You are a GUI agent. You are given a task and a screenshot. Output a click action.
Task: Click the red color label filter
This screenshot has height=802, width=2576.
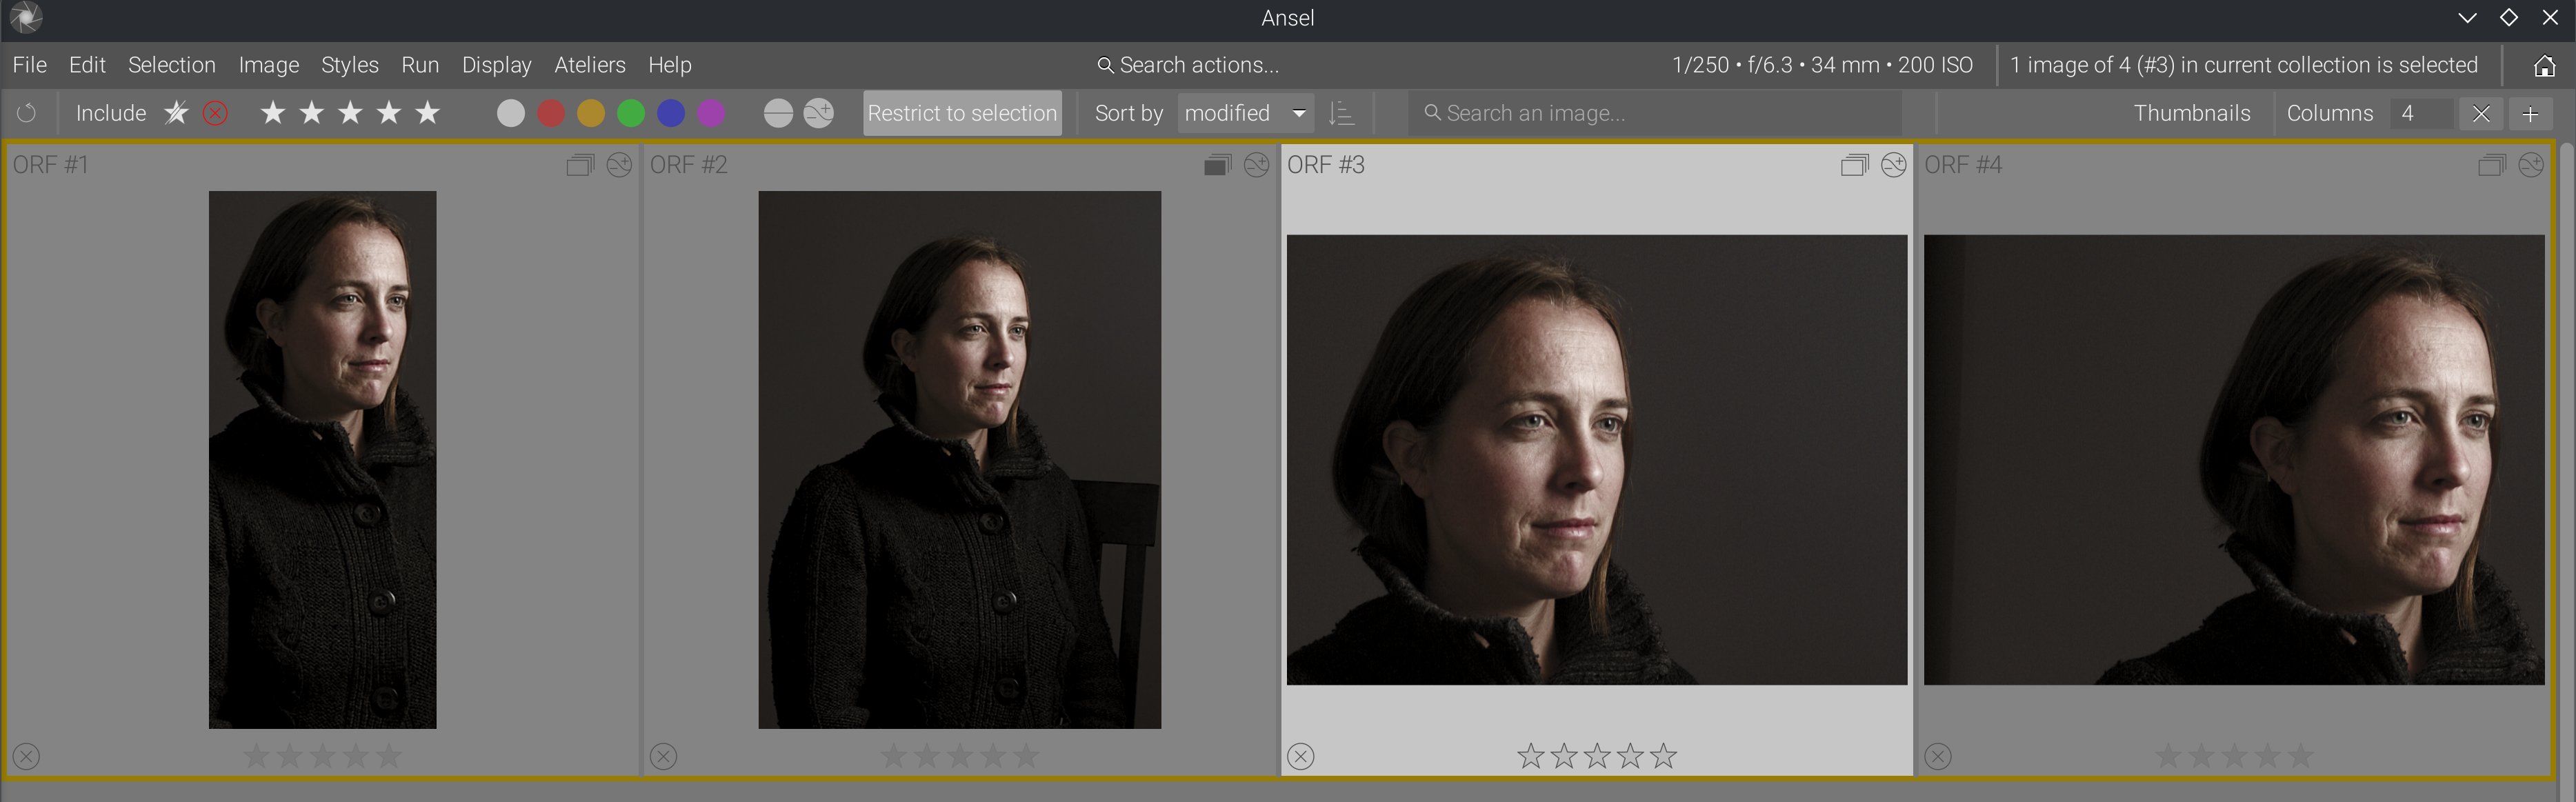pyautogui.click(x=551, y=113)
